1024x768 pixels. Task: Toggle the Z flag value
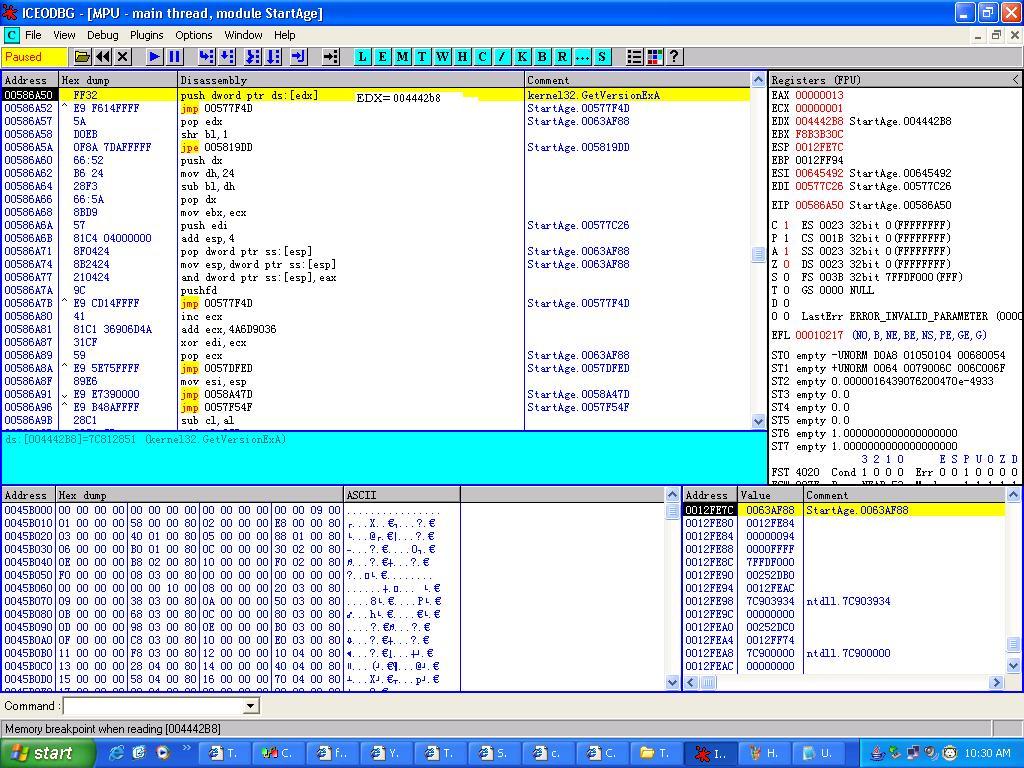786,264
